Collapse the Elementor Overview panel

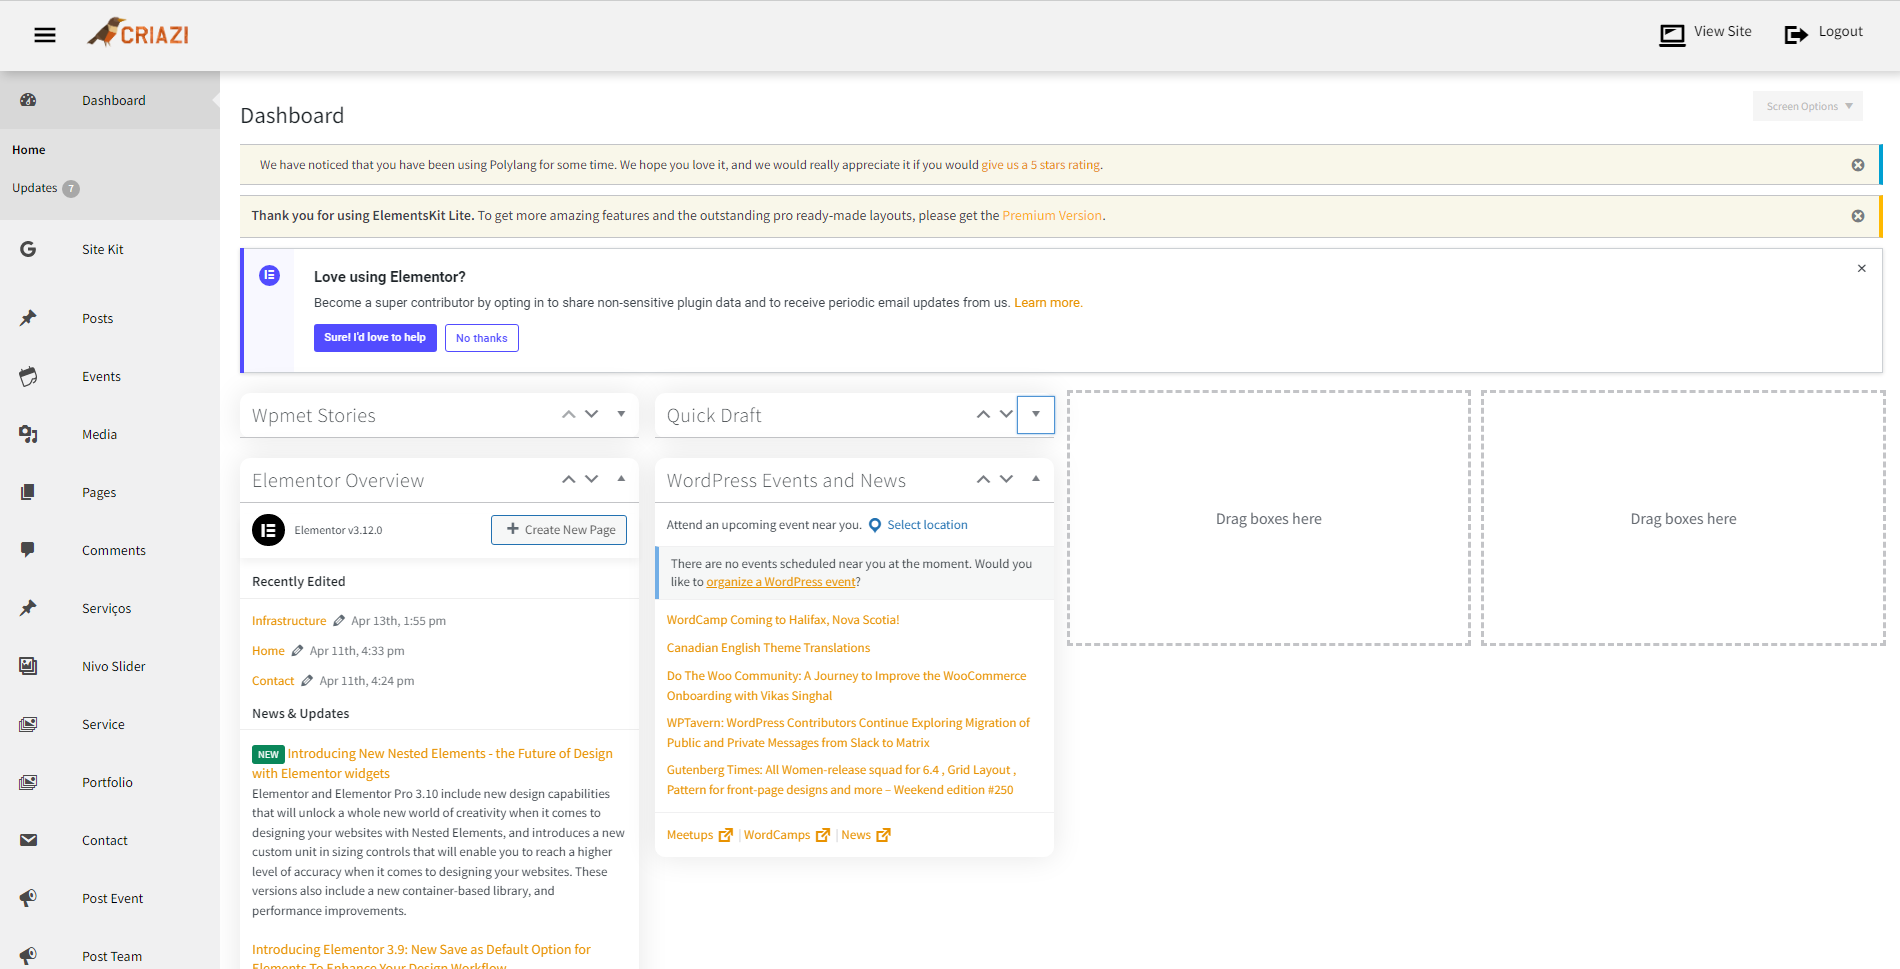[621, 479]
